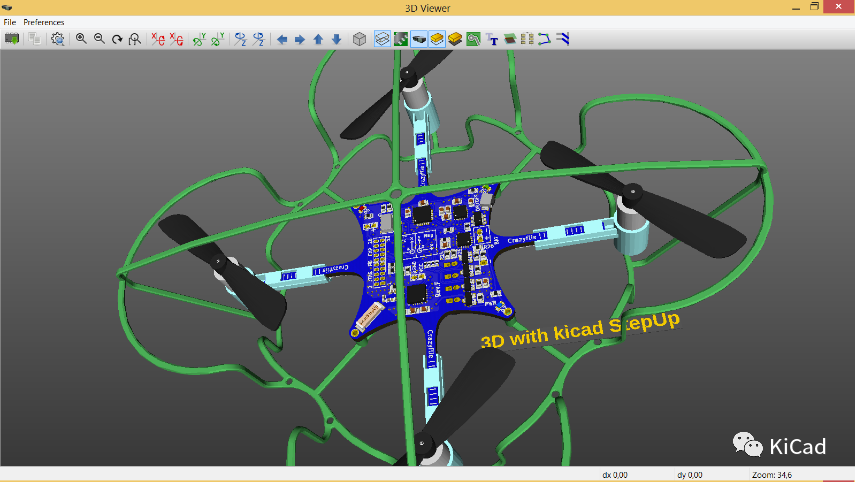Rotate Z clockwise, first blue Z icon
This screenshot has width=855, height=482.
coord(240,39)
